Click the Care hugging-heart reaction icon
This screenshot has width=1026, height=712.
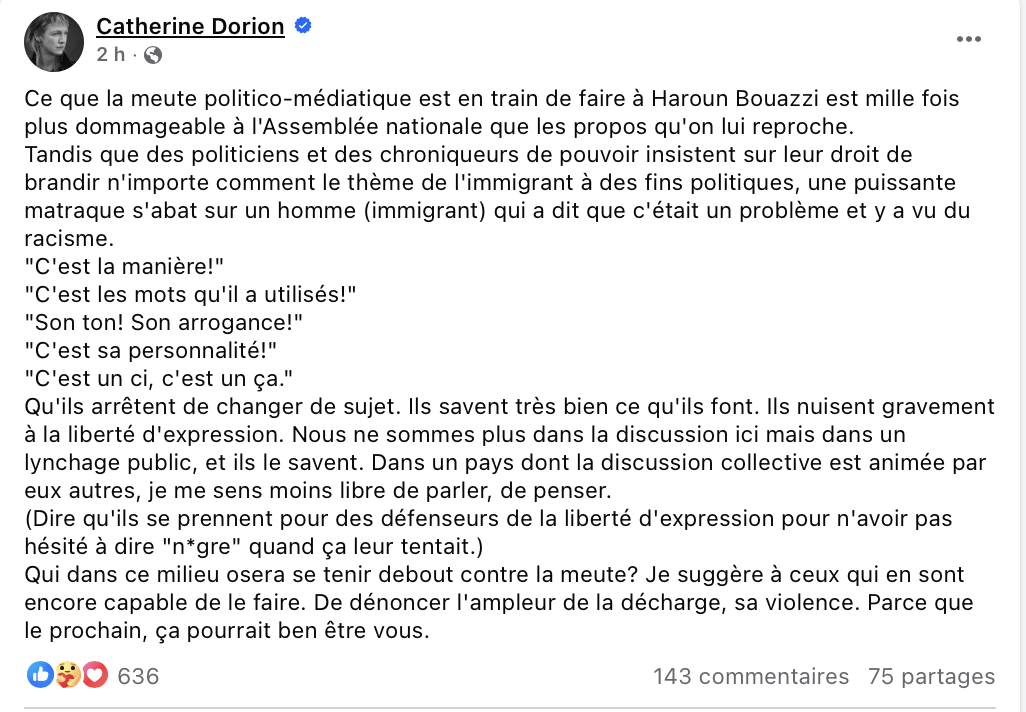tap(67, 675)
